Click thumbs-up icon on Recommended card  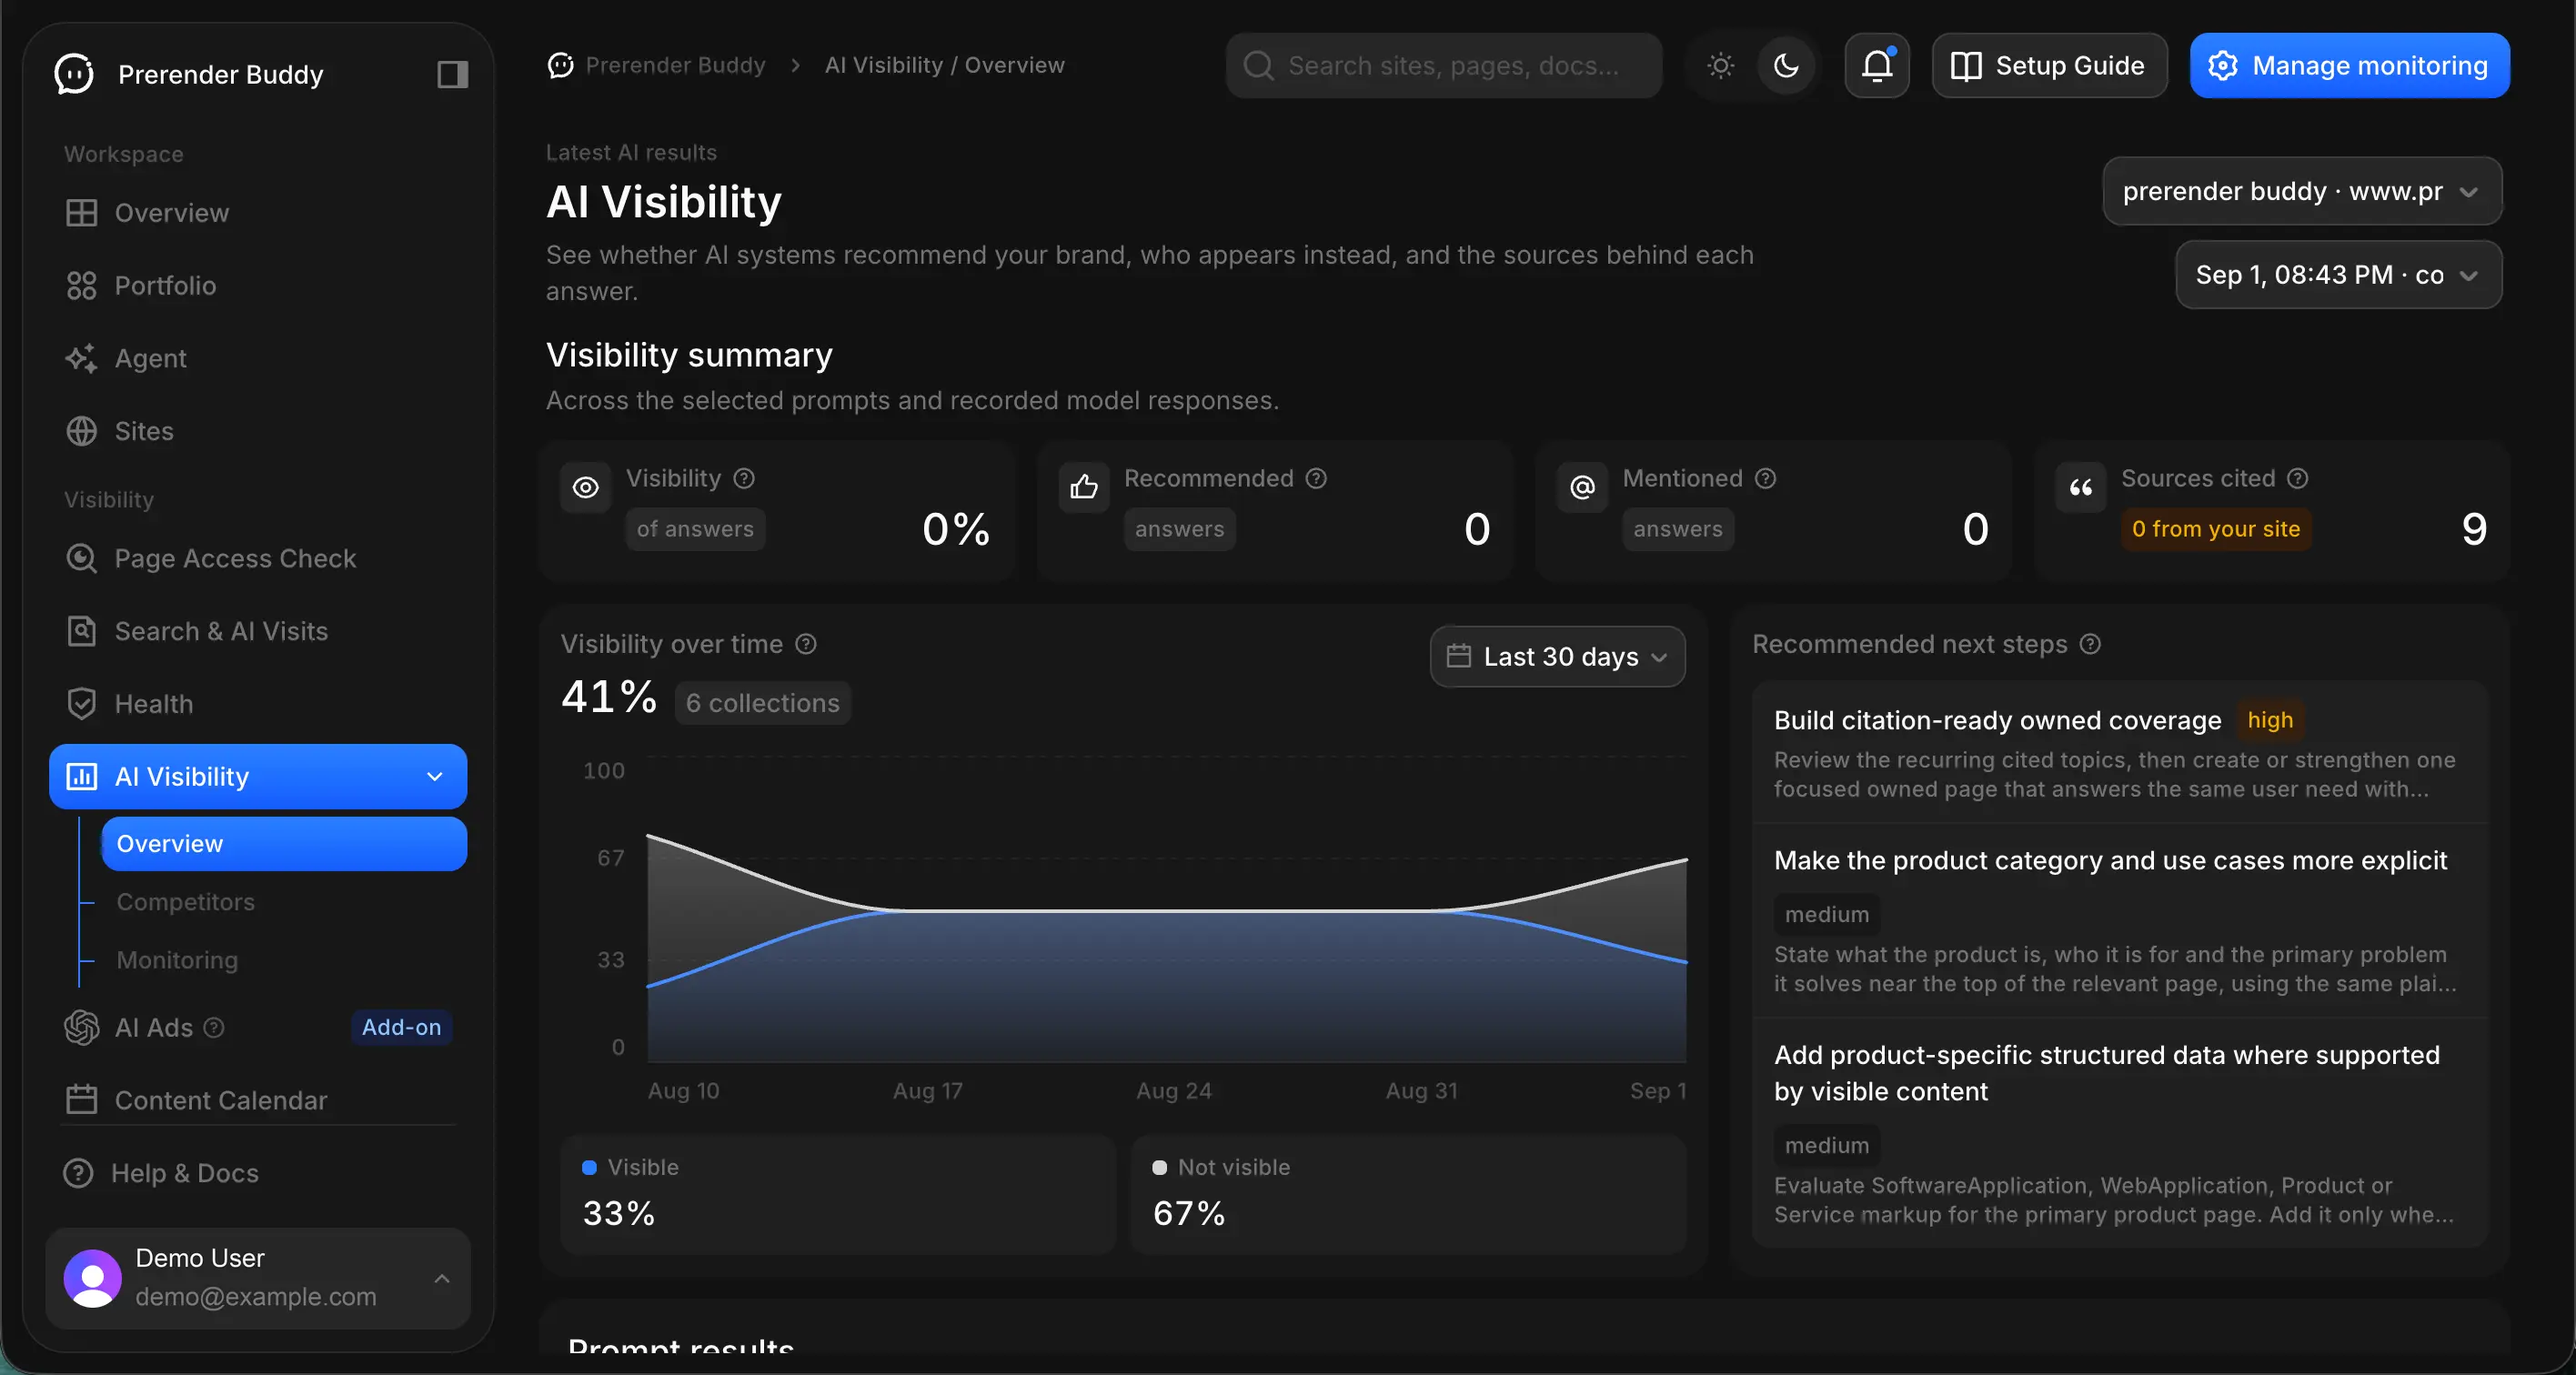1084,487
